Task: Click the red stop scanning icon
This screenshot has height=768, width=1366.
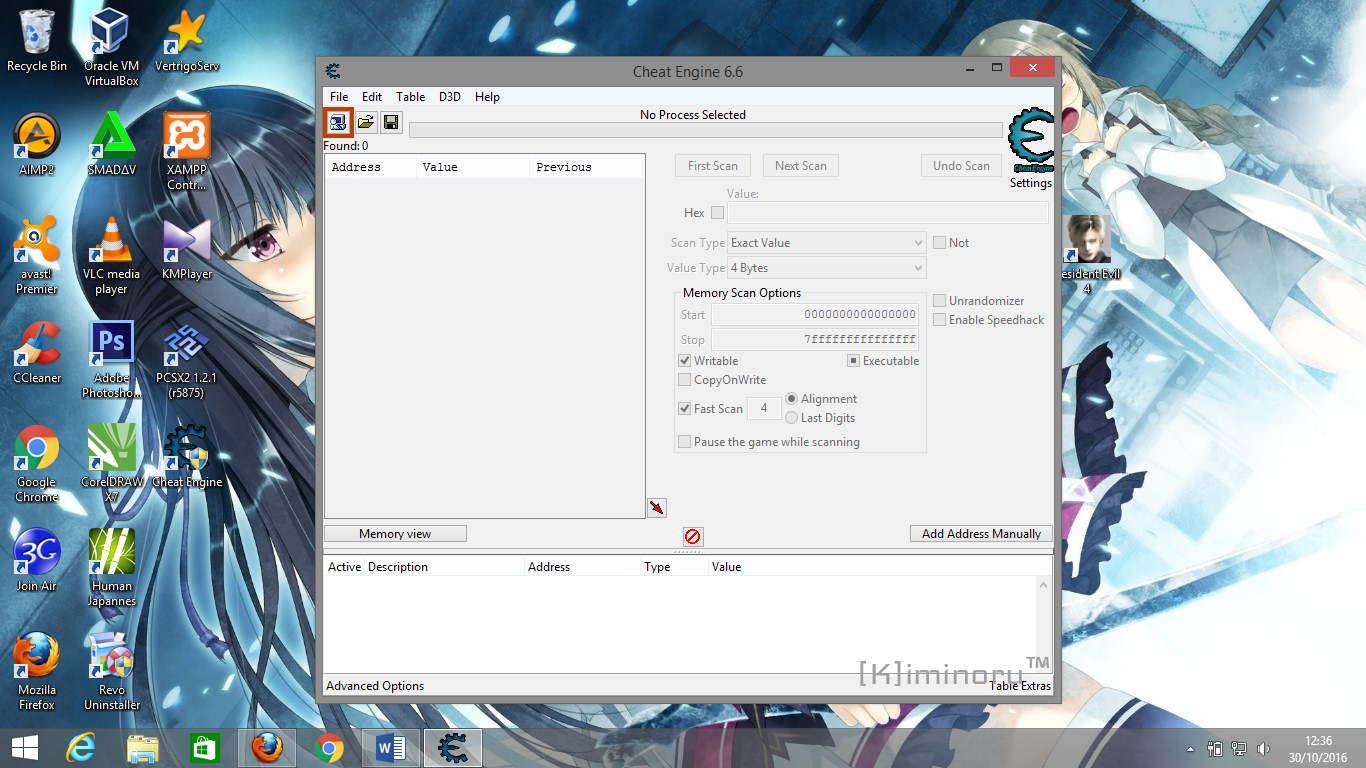Action: (692, 536)
